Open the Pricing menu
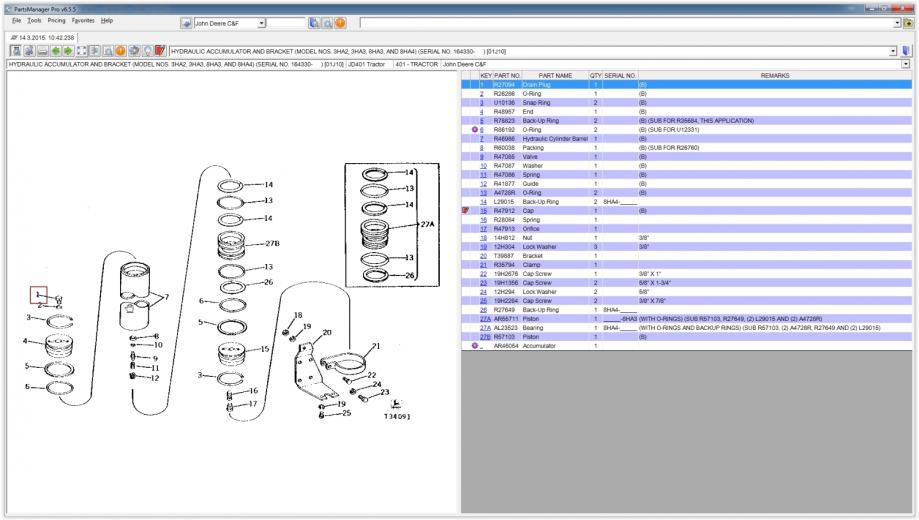Viewport: 919px width, 520px height. pyautogui.click(x=57, y=20)
